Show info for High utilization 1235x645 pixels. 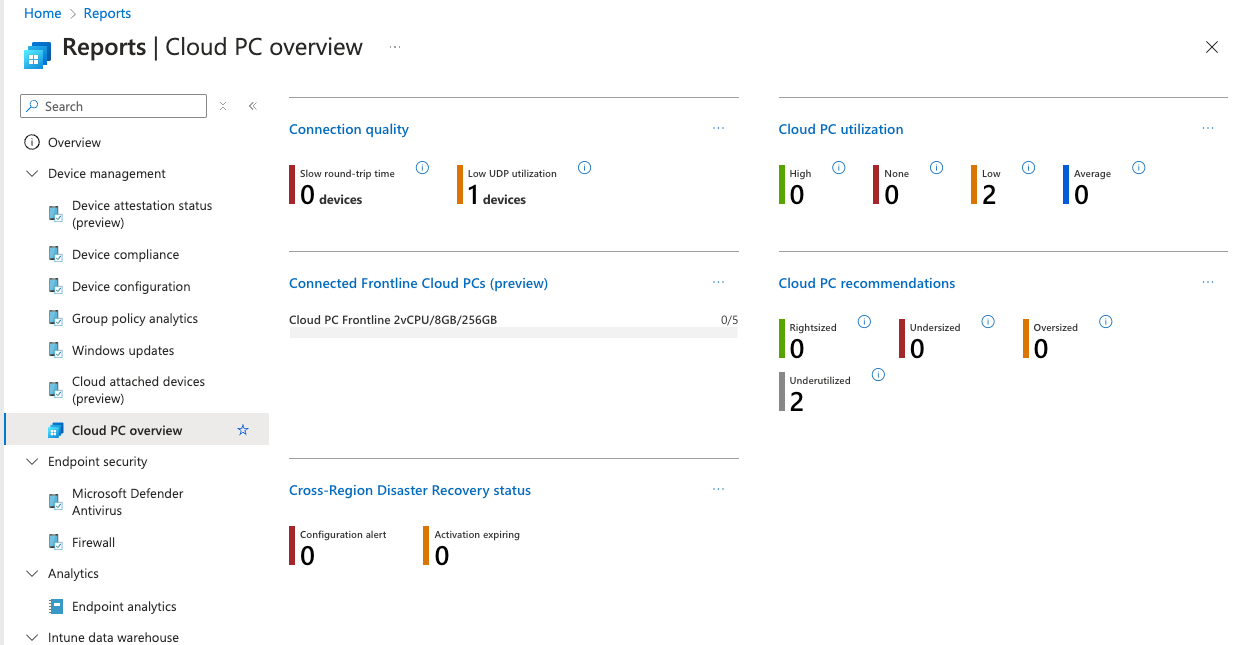839,168
